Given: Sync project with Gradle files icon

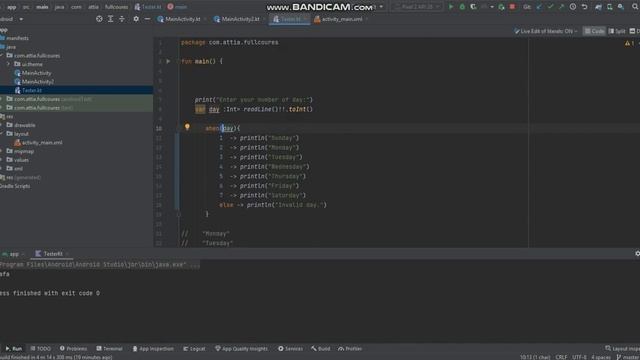Looking at the screenshot, I should (598, 7).
